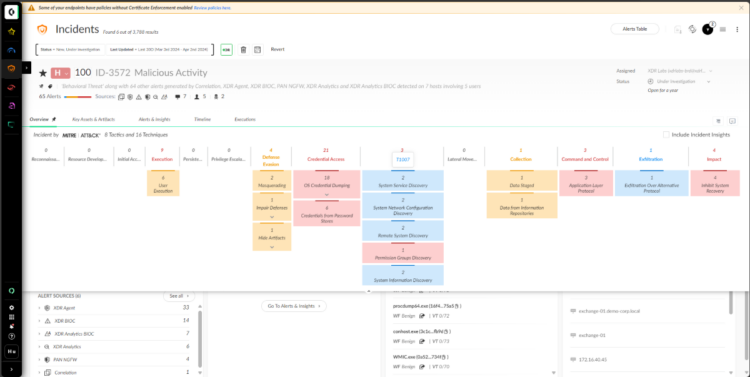Expand the XDR Agent alert source row
The width and height of the screenshot is (750, 377).
coord(39,308)
